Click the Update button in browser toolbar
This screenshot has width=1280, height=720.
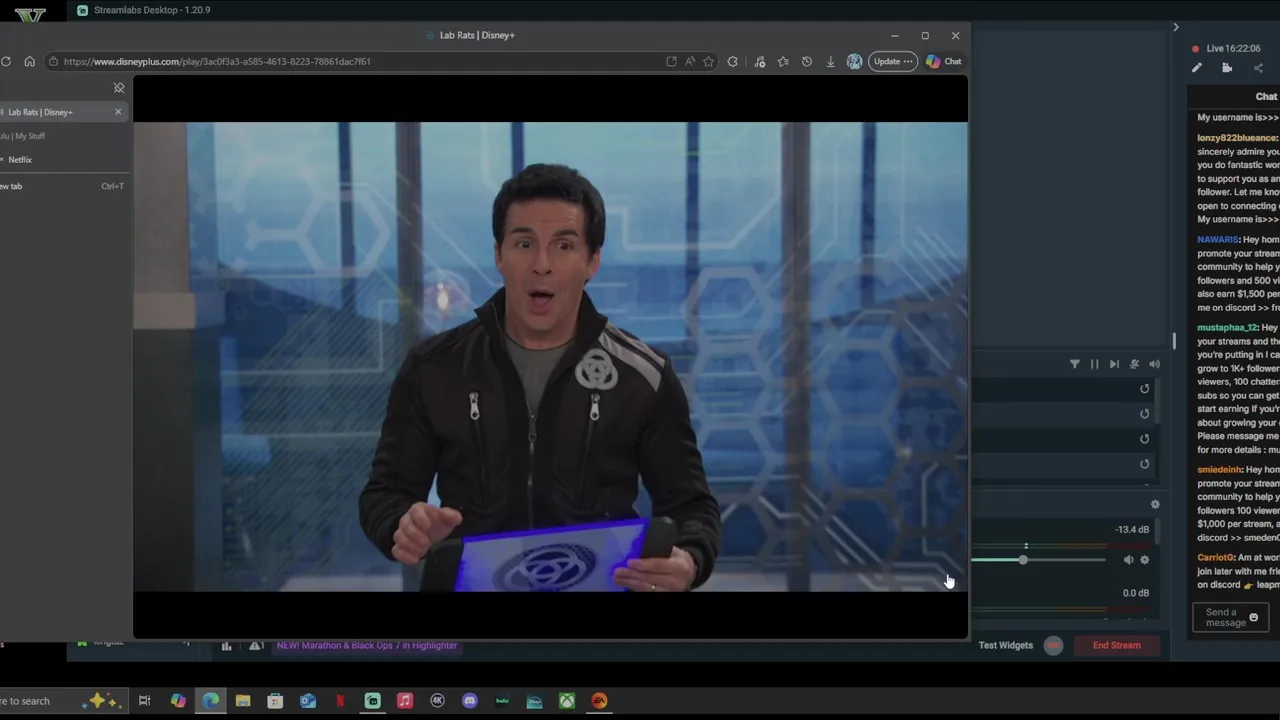click(x=892, y=61)
